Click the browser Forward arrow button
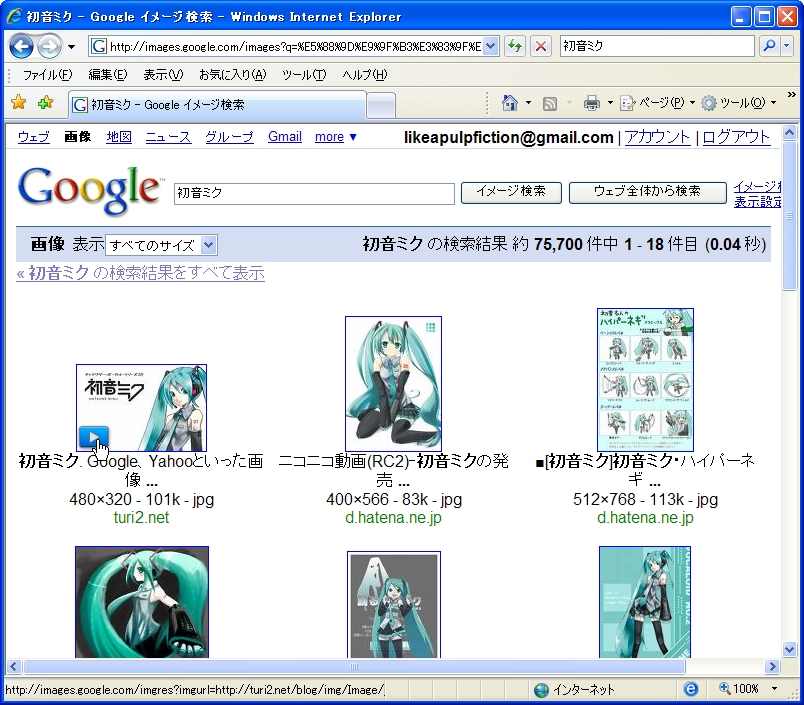The height and width of the screenshot is (705, 804). pyautogui.click(x=50, y=47)
